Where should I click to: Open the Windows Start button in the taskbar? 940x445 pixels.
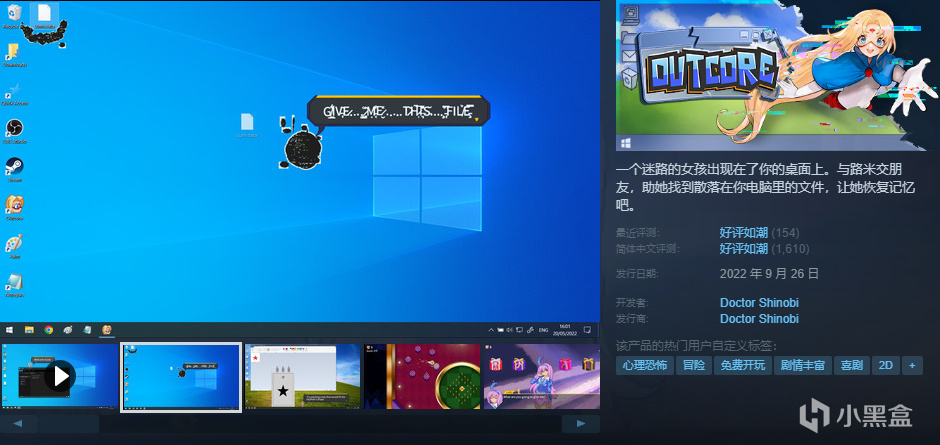click(x=9, y=330)
